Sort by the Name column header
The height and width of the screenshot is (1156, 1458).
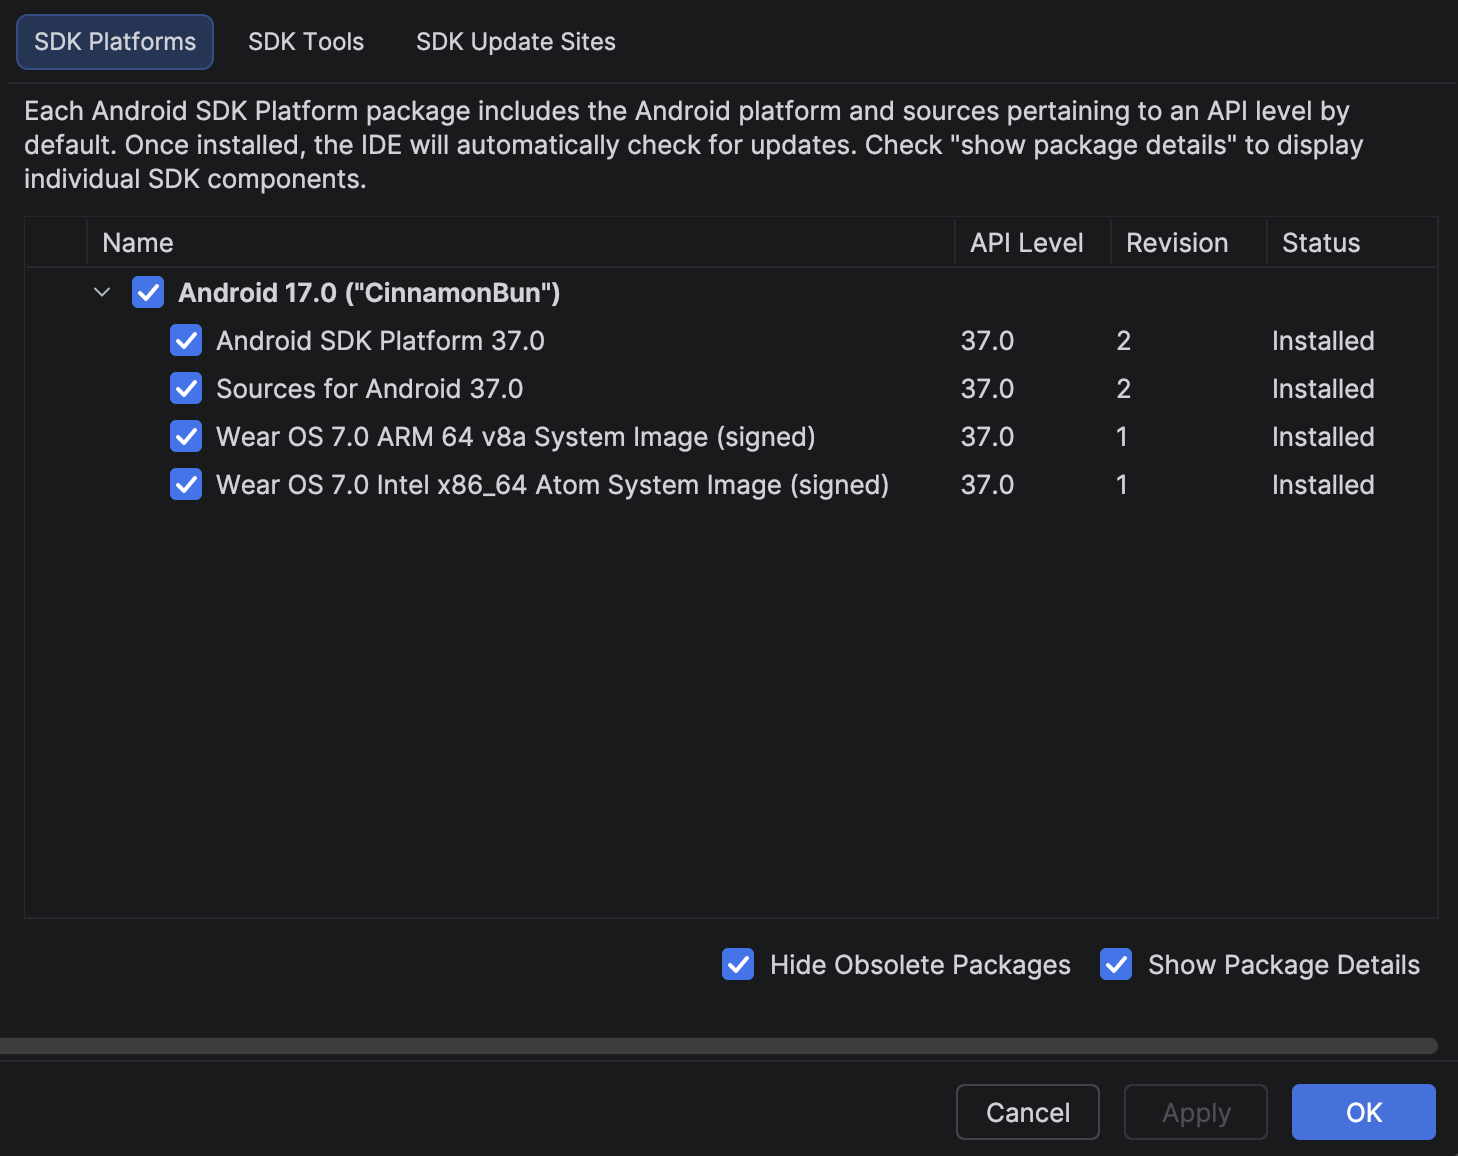pyautogui.click(x=521, y=243)
